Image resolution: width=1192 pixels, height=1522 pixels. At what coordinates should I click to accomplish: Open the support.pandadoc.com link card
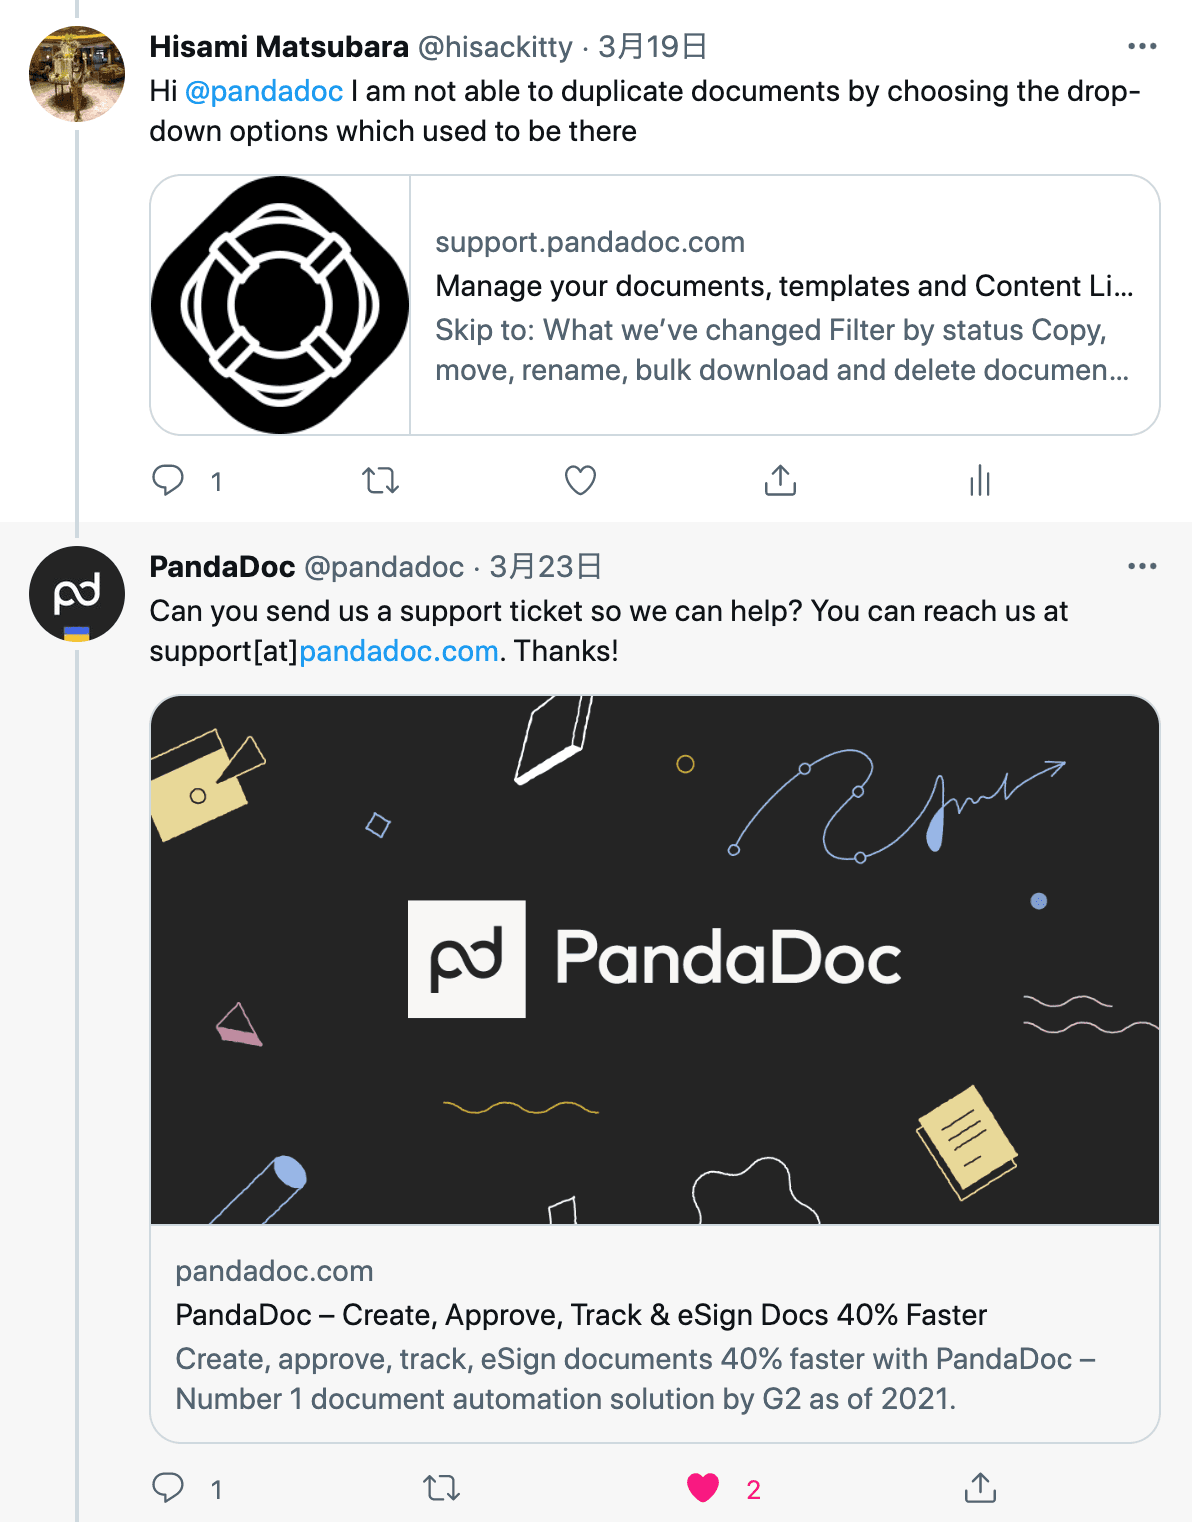pyautogui.click(x=784, y=306)
